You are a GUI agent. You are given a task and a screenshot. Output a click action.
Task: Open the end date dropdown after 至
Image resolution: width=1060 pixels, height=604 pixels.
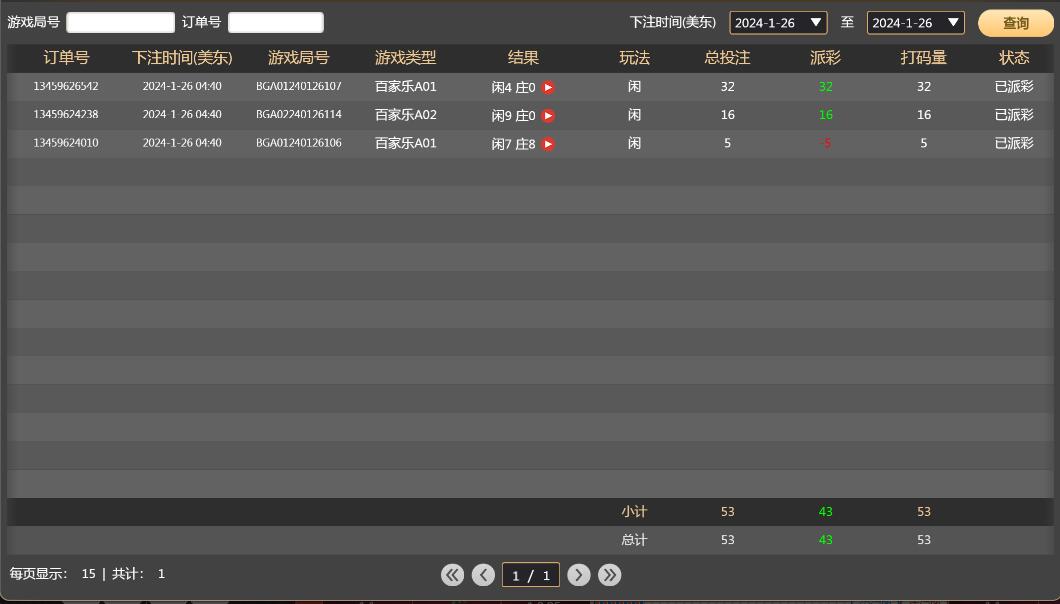coord(915,22)
